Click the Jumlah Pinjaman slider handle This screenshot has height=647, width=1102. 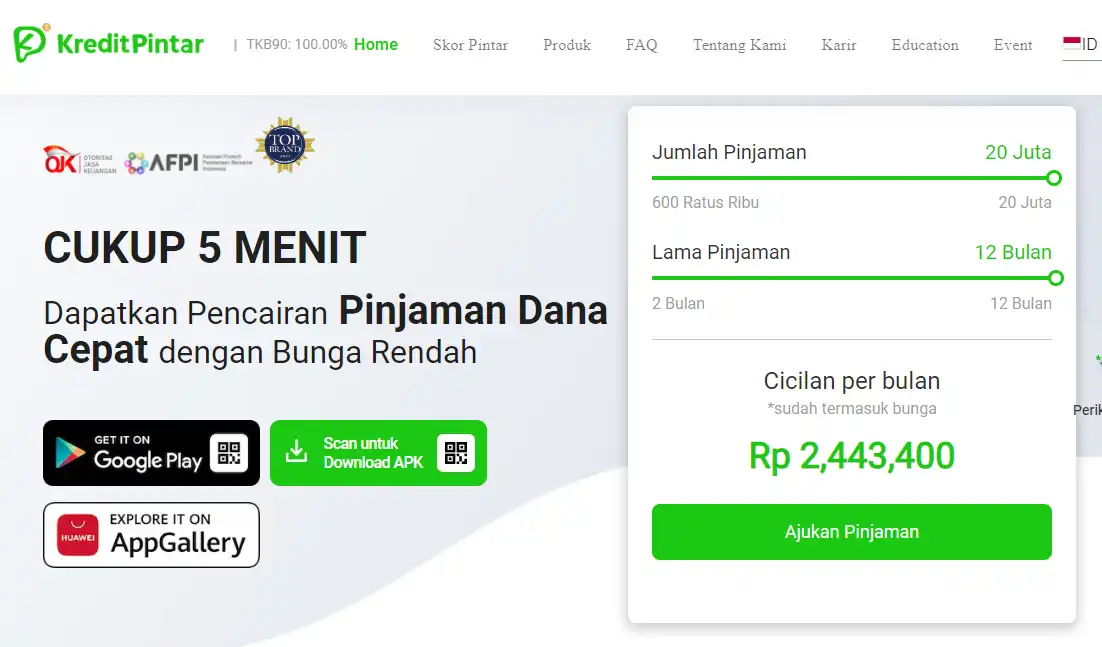pyautogui.click(x=1053, y=178)
